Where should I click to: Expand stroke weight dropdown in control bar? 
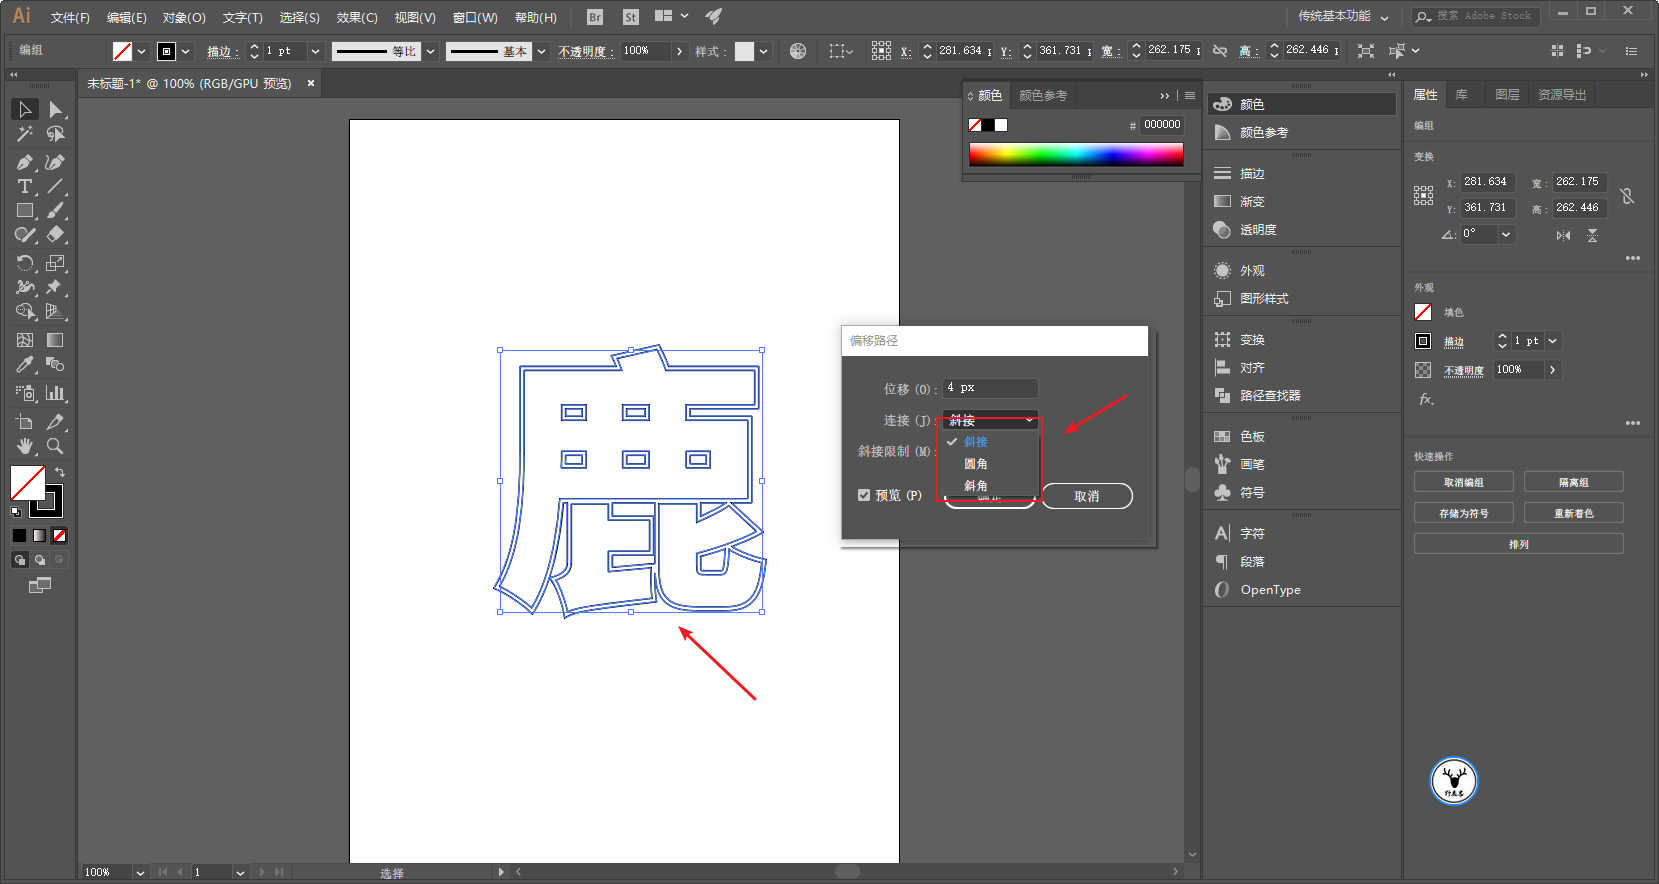pos(316,51)
